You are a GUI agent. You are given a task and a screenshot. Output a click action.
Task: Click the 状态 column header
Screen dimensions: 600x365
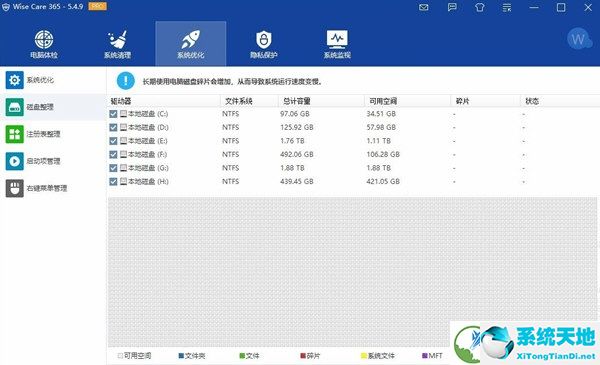pos(560,101)
